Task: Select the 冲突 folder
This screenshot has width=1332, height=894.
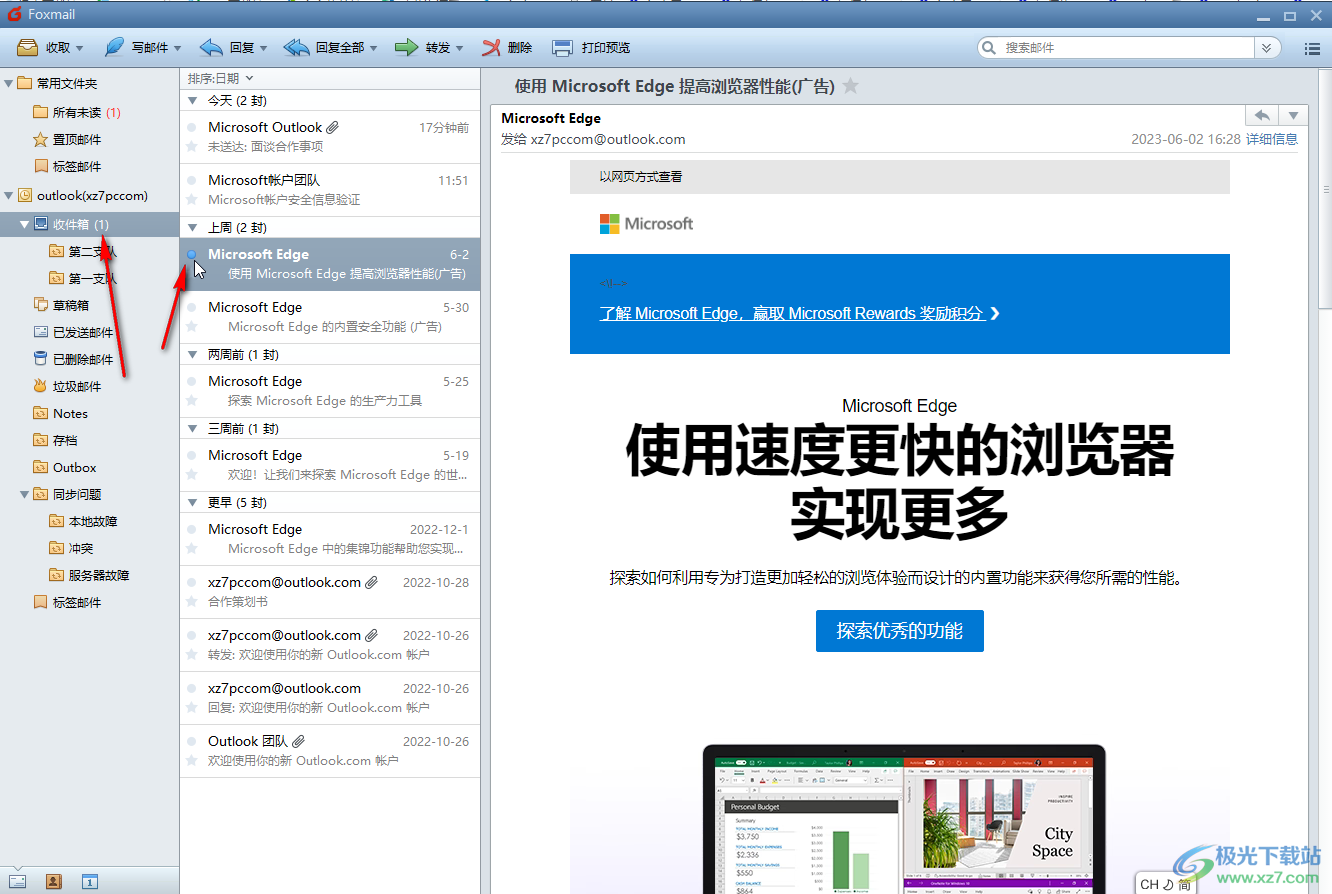Action: 71,548
